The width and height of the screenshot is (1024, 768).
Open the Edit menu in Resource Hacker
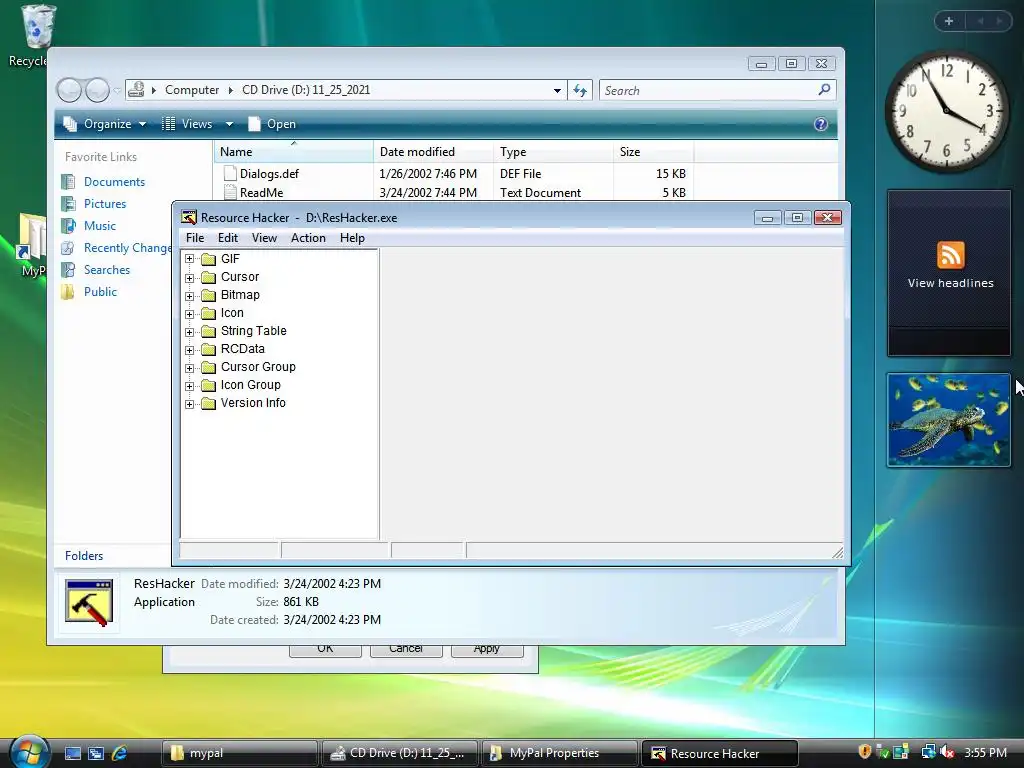pos(227,238)
